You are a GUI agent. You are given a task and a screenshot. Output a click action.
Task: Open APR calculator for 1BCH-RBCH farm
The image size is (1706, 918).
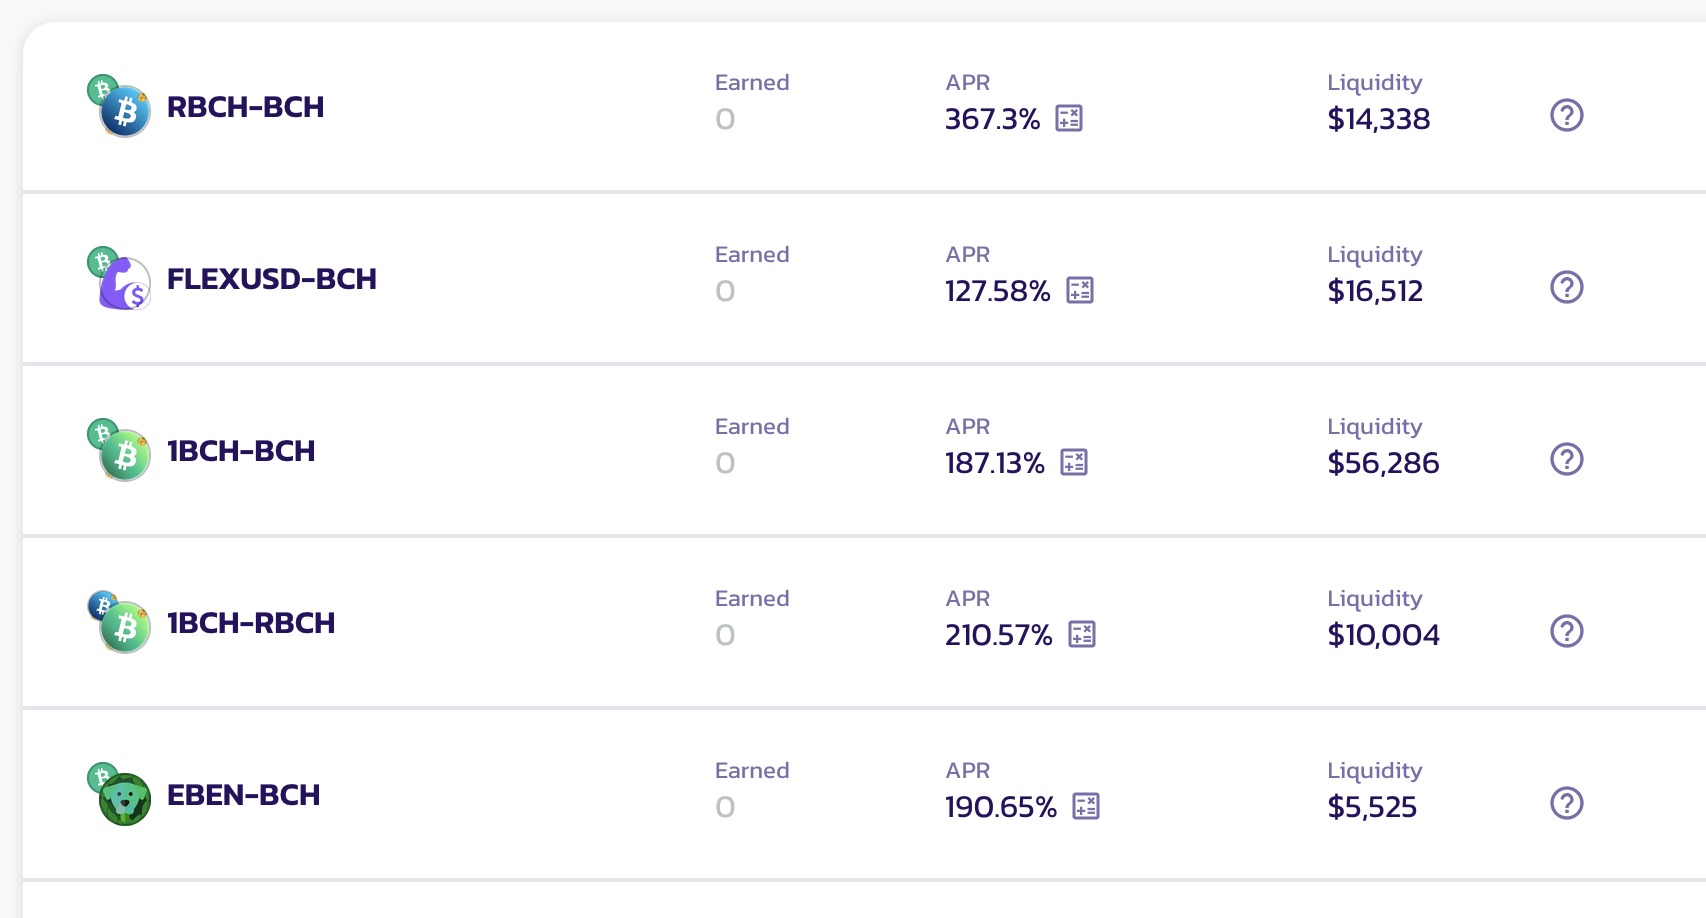pyautogui.click(x=1082, y=635)
